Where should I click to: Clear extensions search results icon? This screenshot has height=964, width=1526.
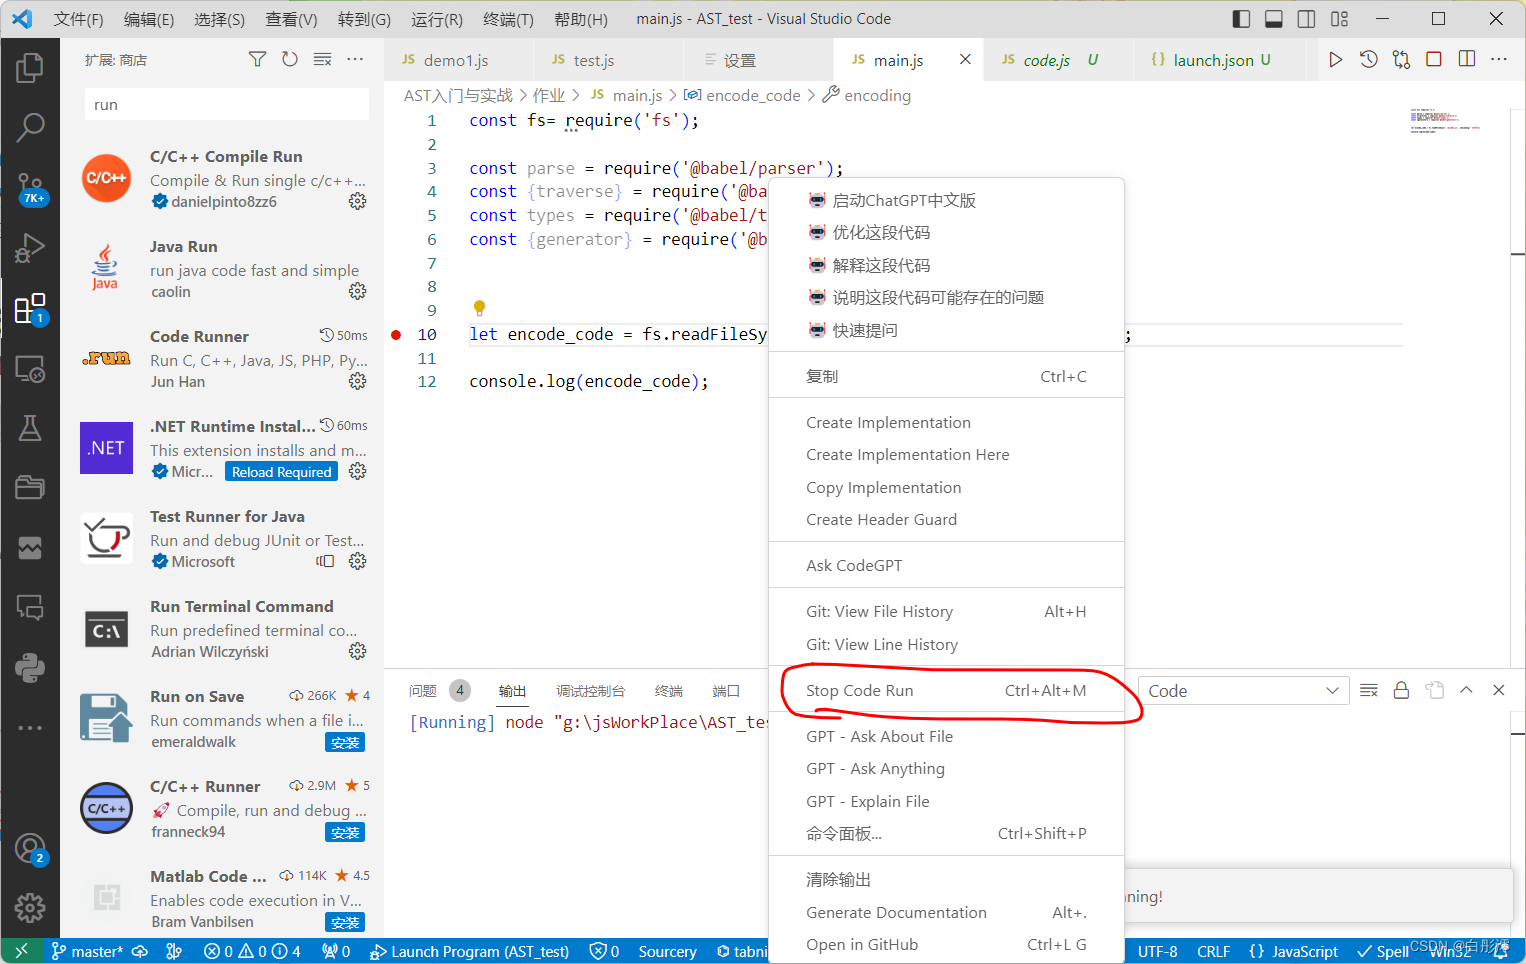(x=322, y=60)
